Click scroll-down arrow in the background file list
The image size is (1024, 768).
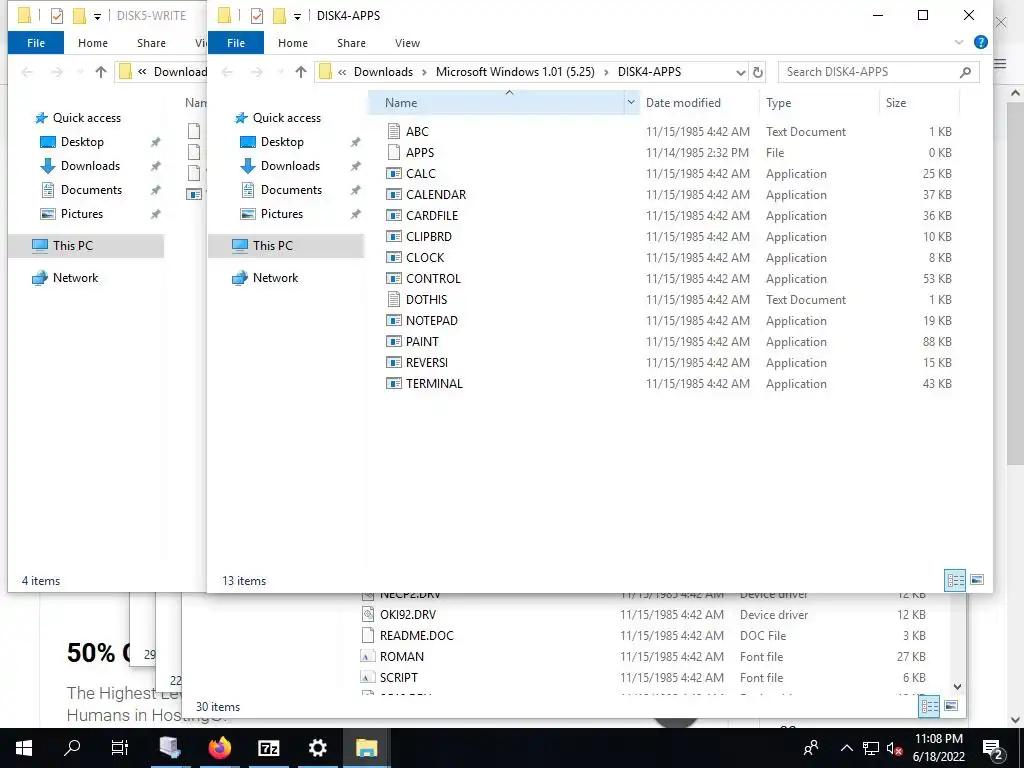pyautogui.click(x=957, y=686)
